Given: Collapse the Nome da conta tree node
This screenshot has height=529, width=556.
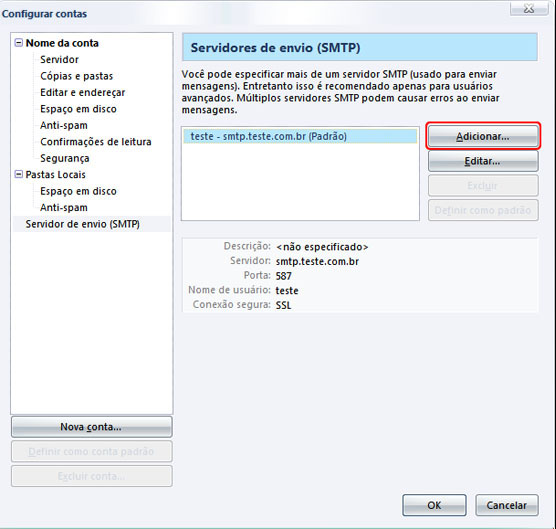Looking at the screenshot, I should coord(18,43).
